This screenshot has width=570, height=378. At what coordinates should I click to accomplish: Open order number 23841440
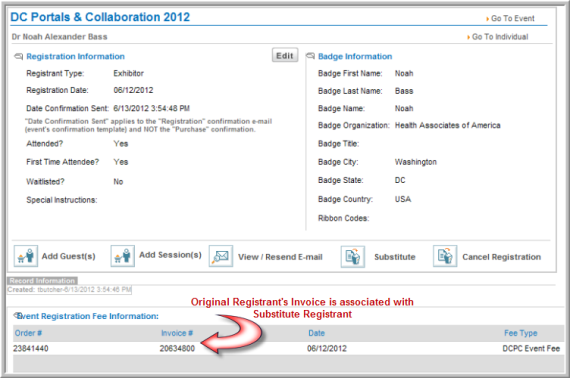click(31, 348)
